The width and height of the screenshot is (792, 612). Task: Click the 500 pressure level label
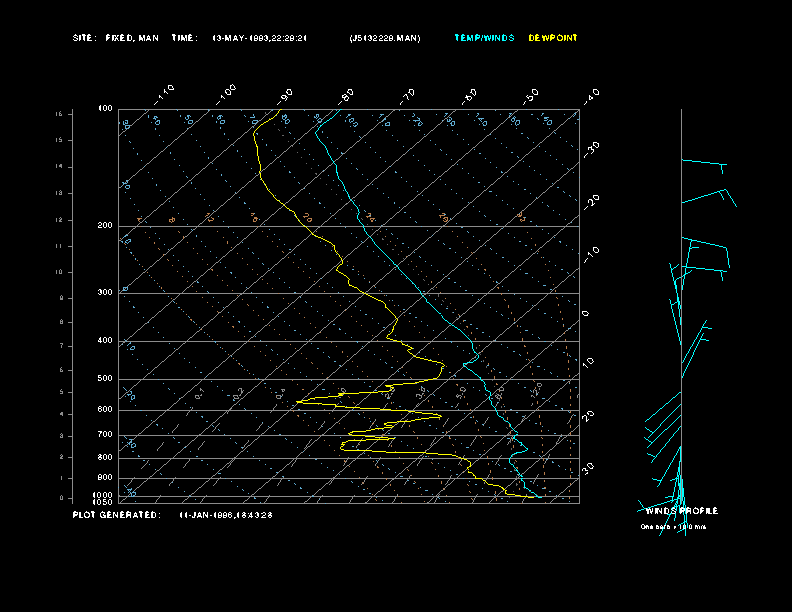(x=105, y=378)
